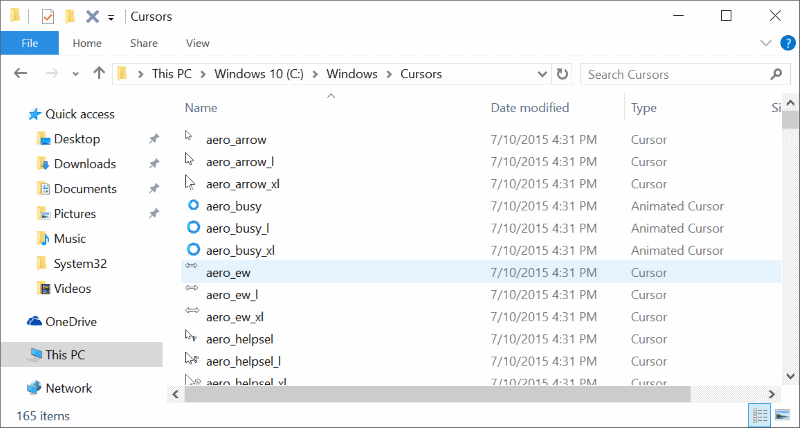Select the aero_busy animated cursor icon
800x428 pixels.
coord(193,205)
